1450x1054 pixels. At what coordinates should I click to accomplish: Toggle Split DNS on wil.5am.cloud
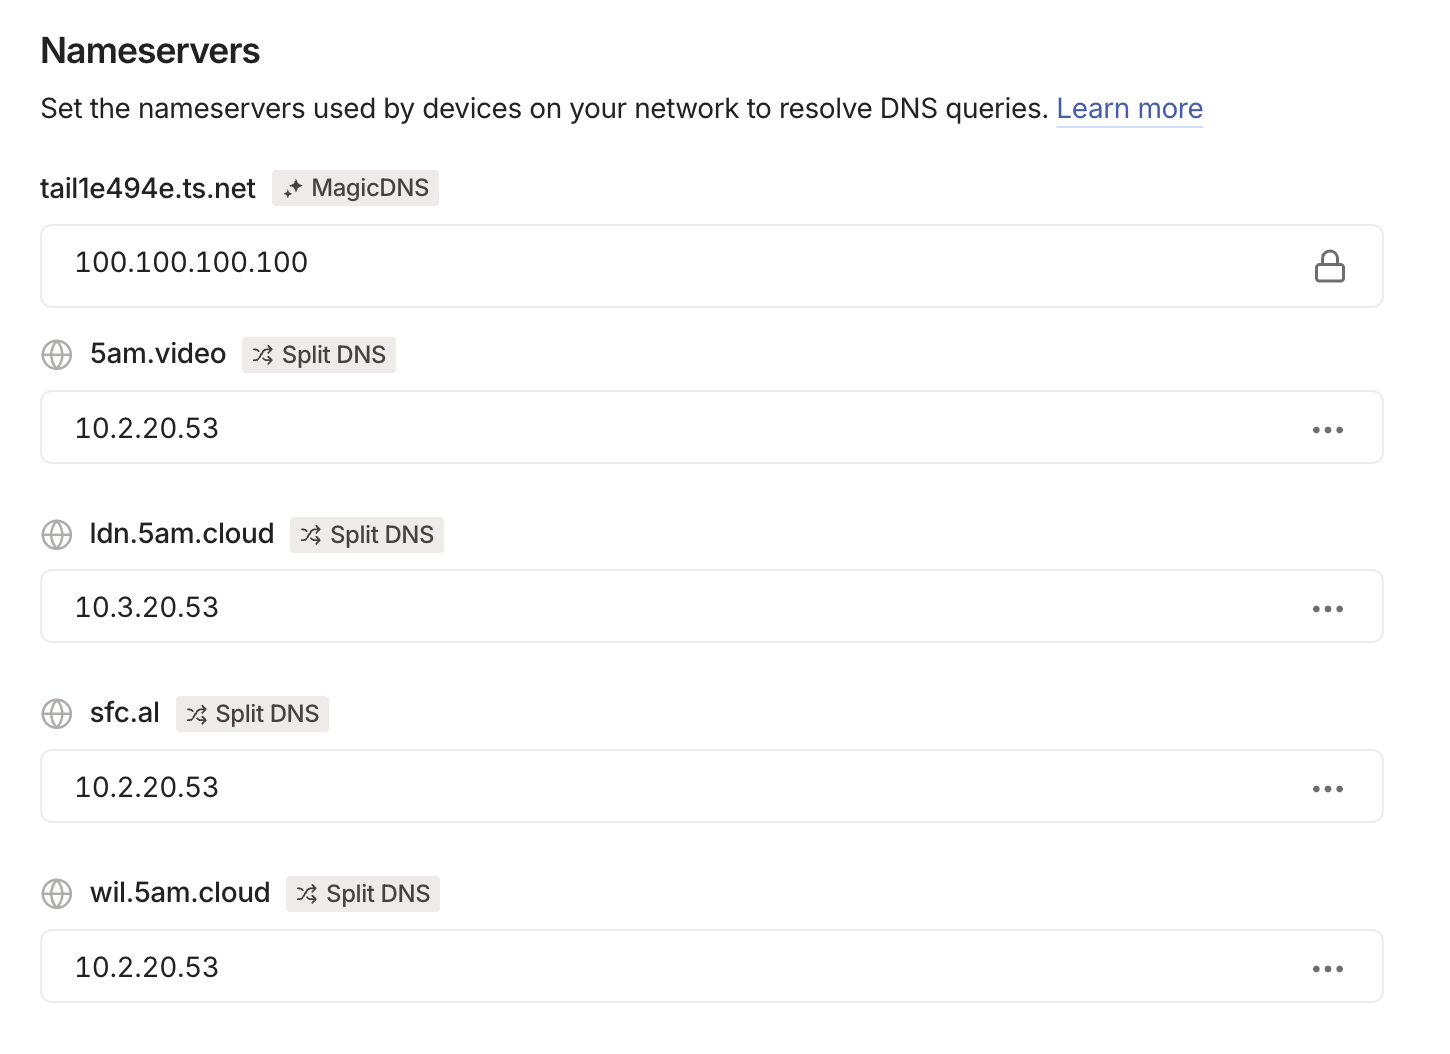(362, 893)
